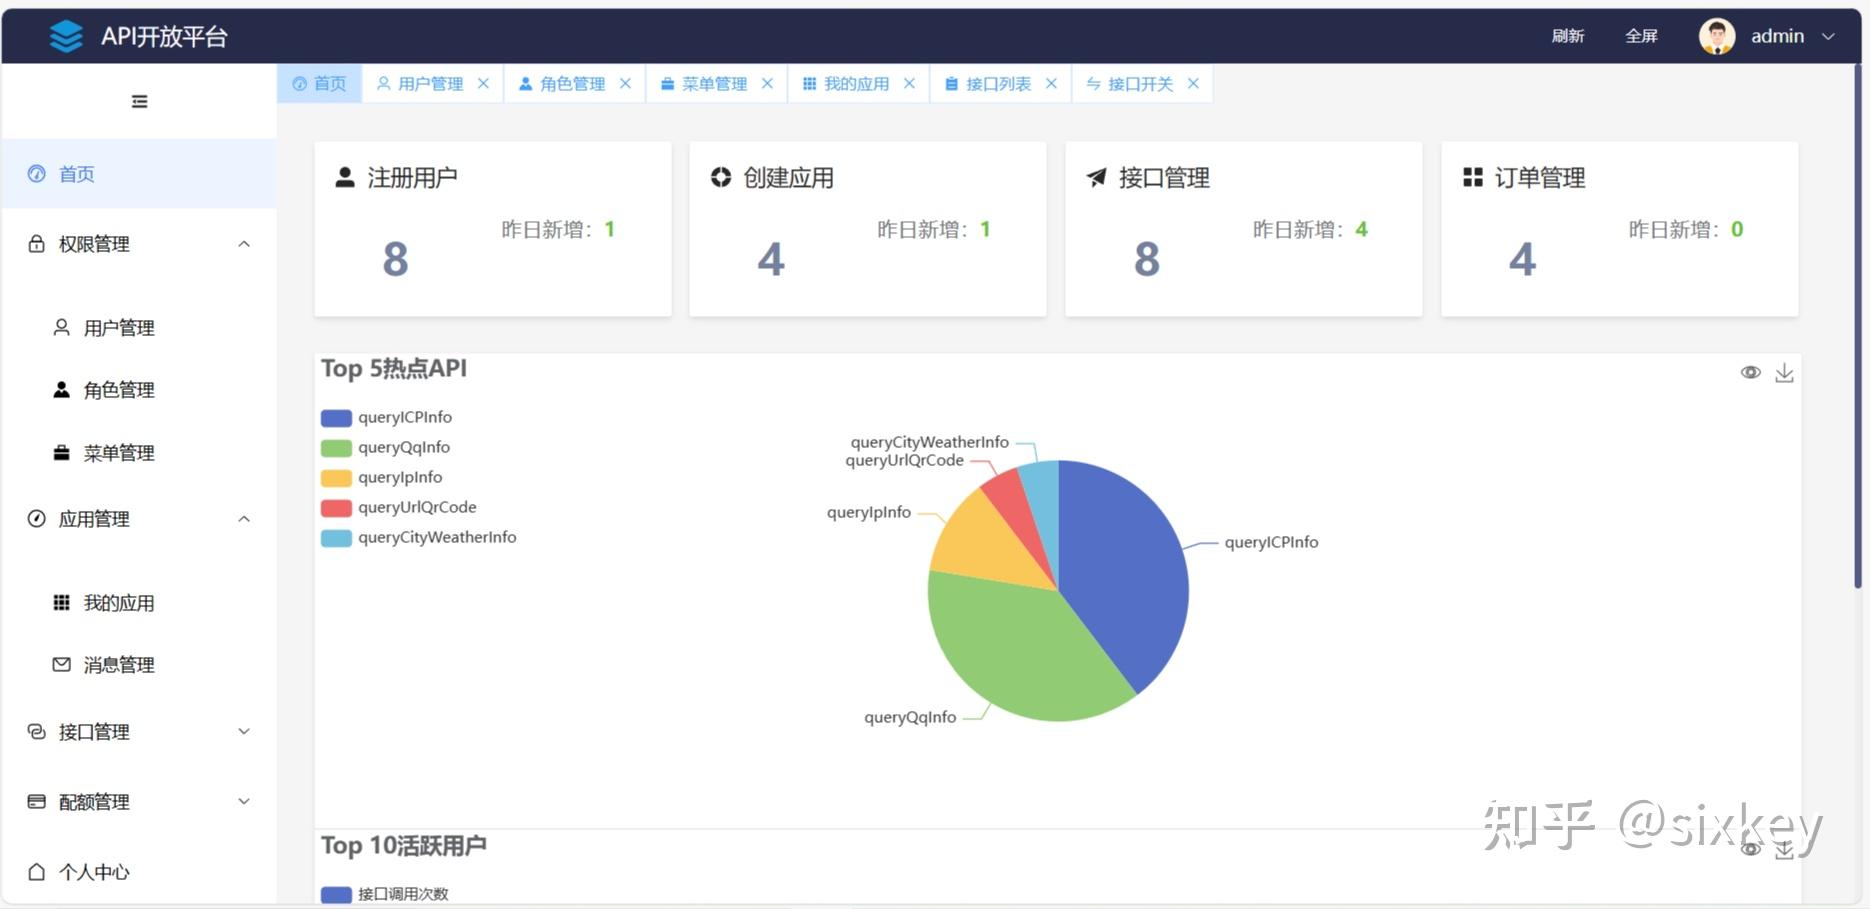Click the blue queryICPInfo color swatch in legend

pos(334,417)
